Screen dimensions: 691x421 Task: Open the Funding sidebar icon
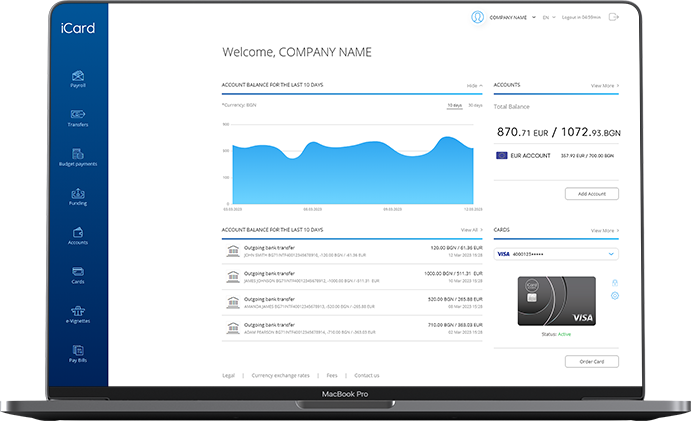click(78, 195)
